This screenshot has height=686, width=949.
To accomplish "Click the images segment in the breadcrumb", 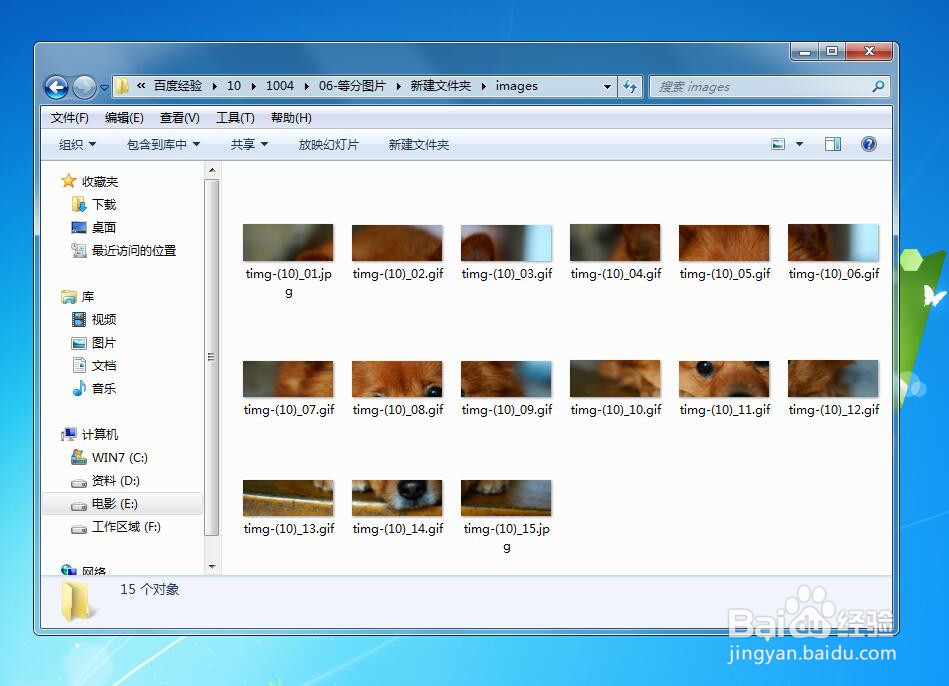I will click(x=516, y=86).
